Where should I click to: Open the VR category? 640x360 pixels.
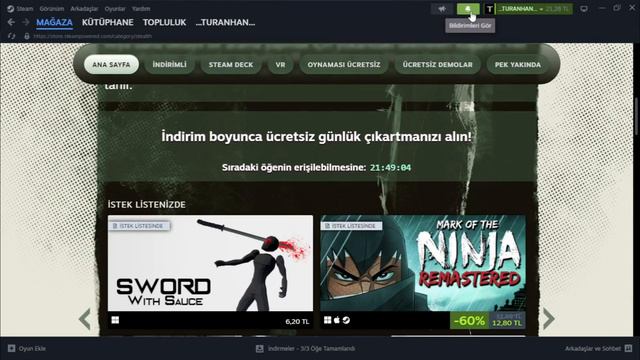[x=280, y=64]
